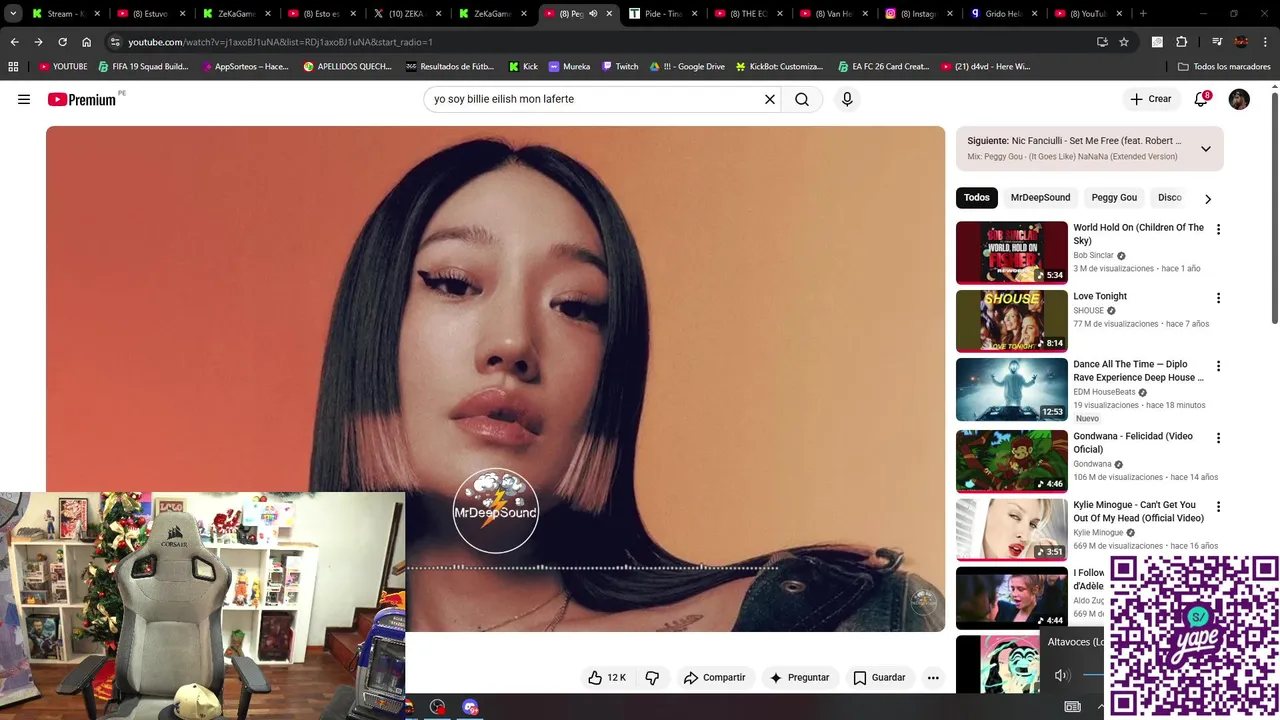Open the YOUTUBE bookmark
This screenshot has height=720, width=1280.
coord(63,66)
